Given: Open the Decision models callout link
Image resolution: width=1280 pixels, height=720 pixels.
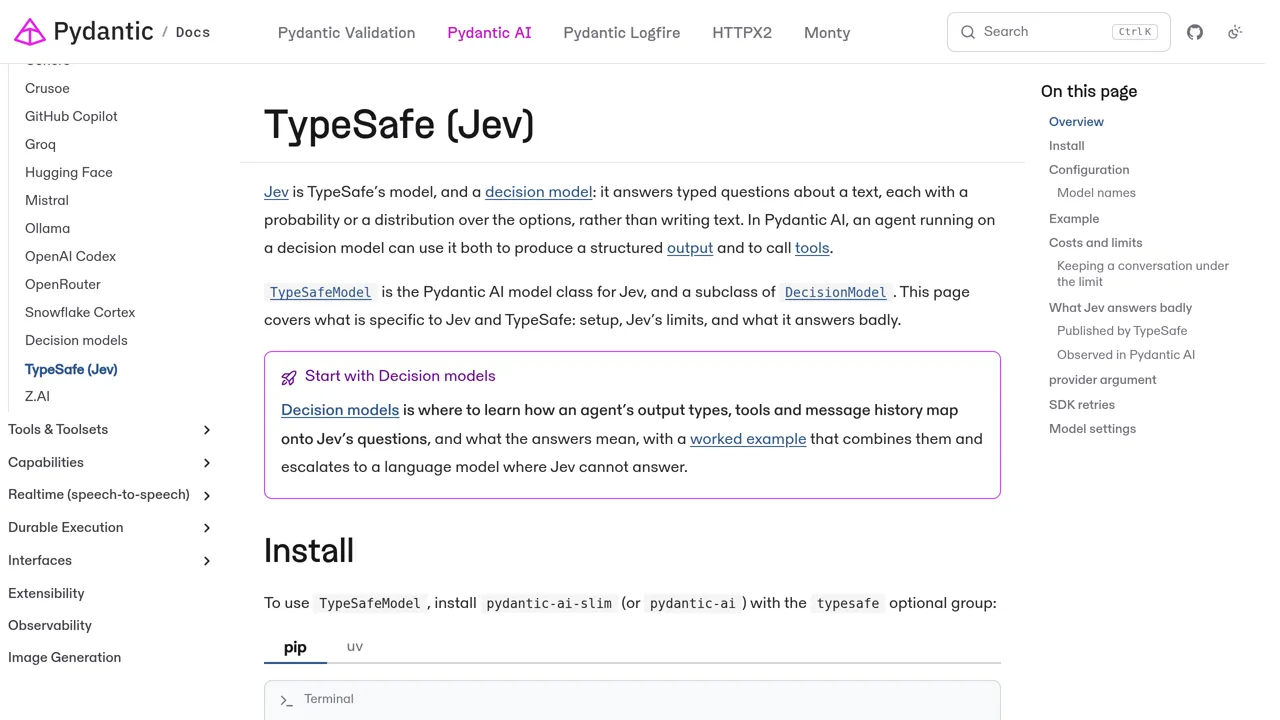Looking at the screenshot, I should (x=340, y=410).
